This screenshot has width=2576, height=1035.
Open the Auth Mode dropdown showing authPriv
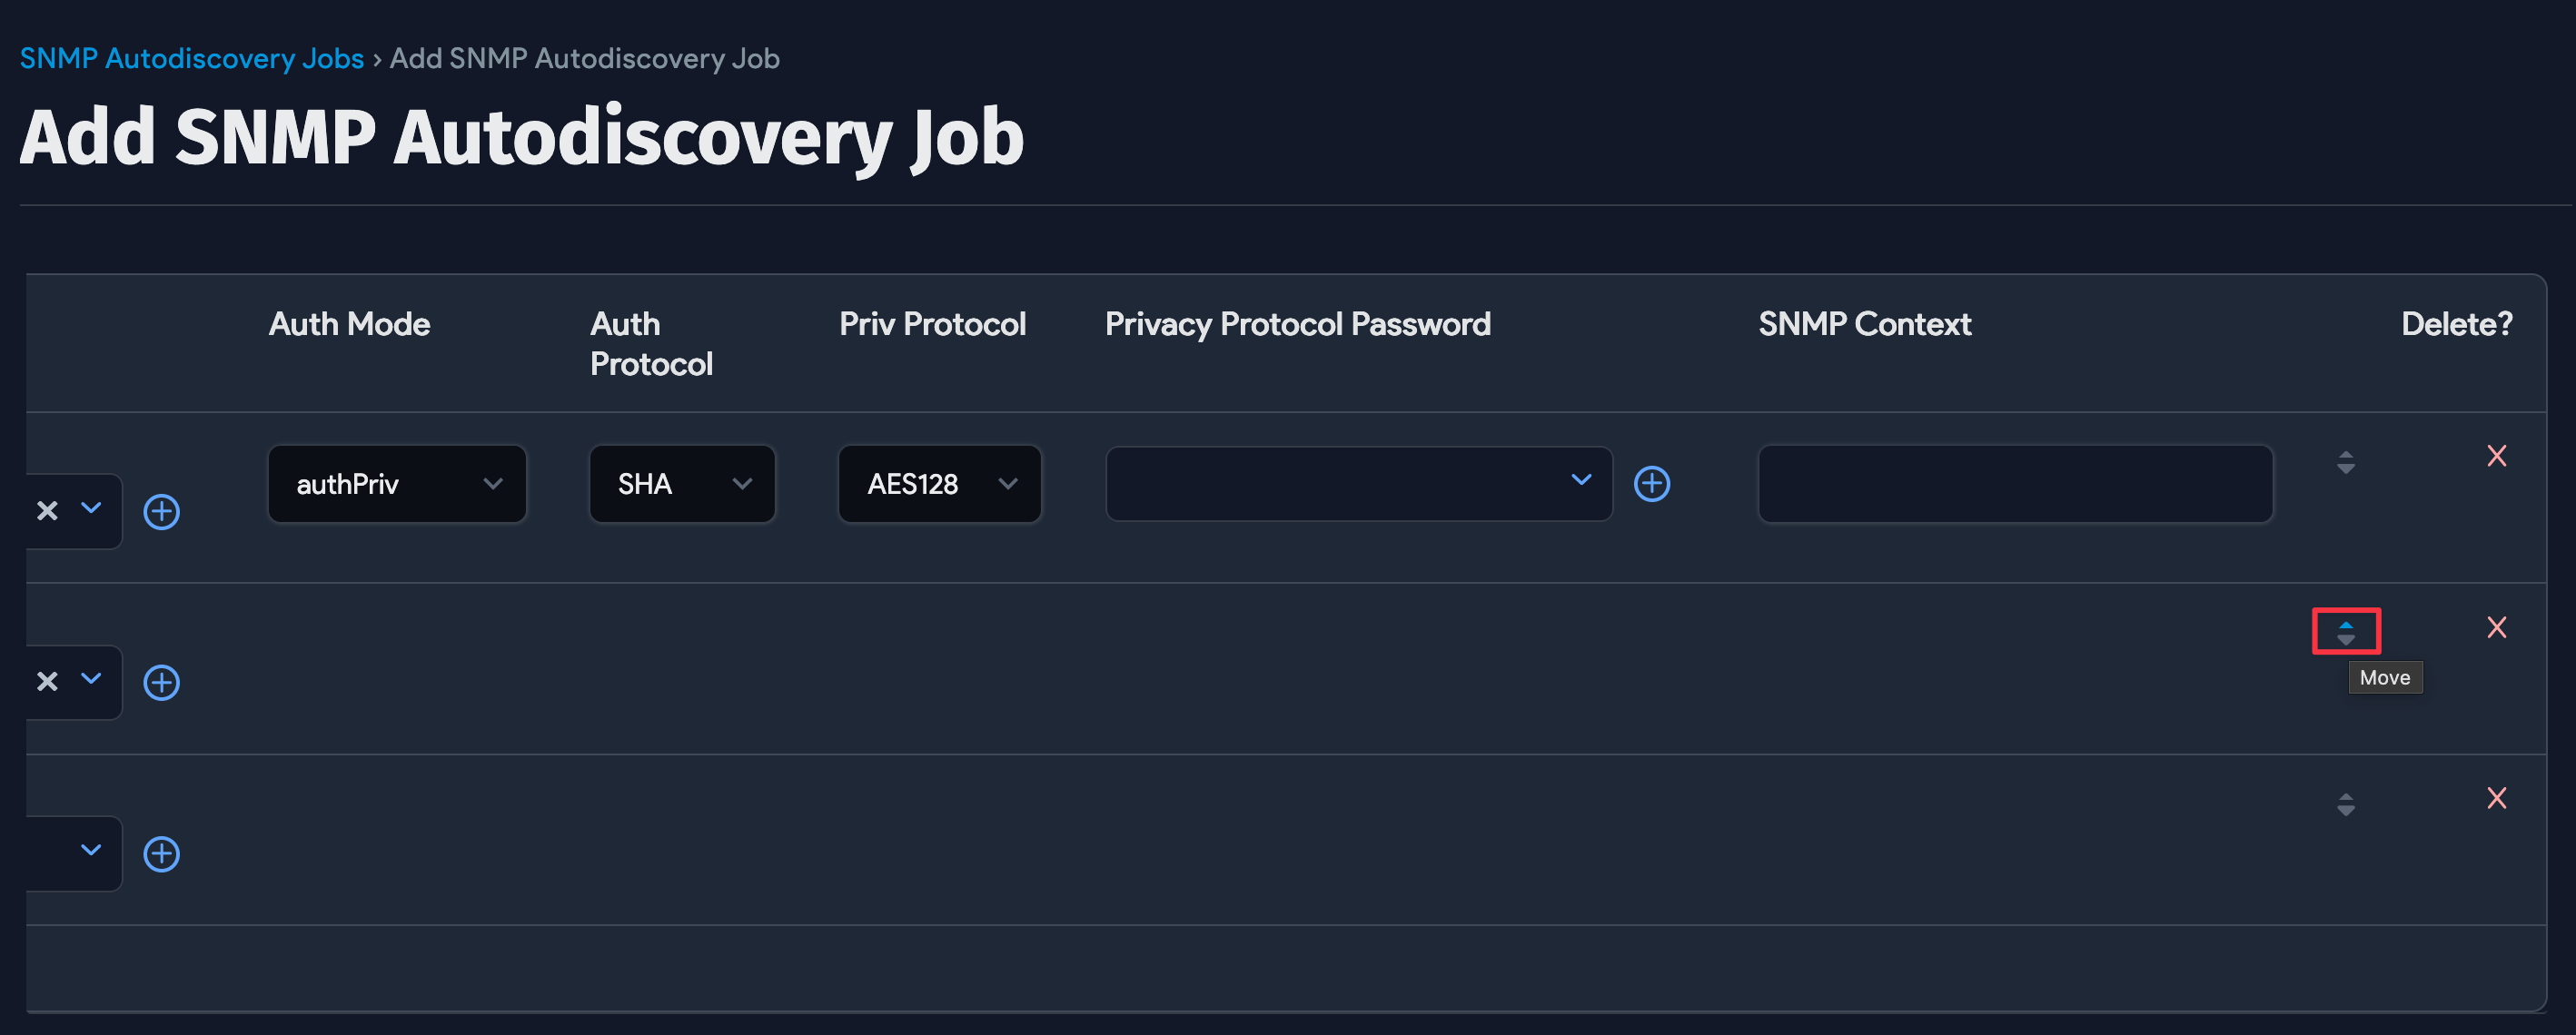[x=396, y=484]
